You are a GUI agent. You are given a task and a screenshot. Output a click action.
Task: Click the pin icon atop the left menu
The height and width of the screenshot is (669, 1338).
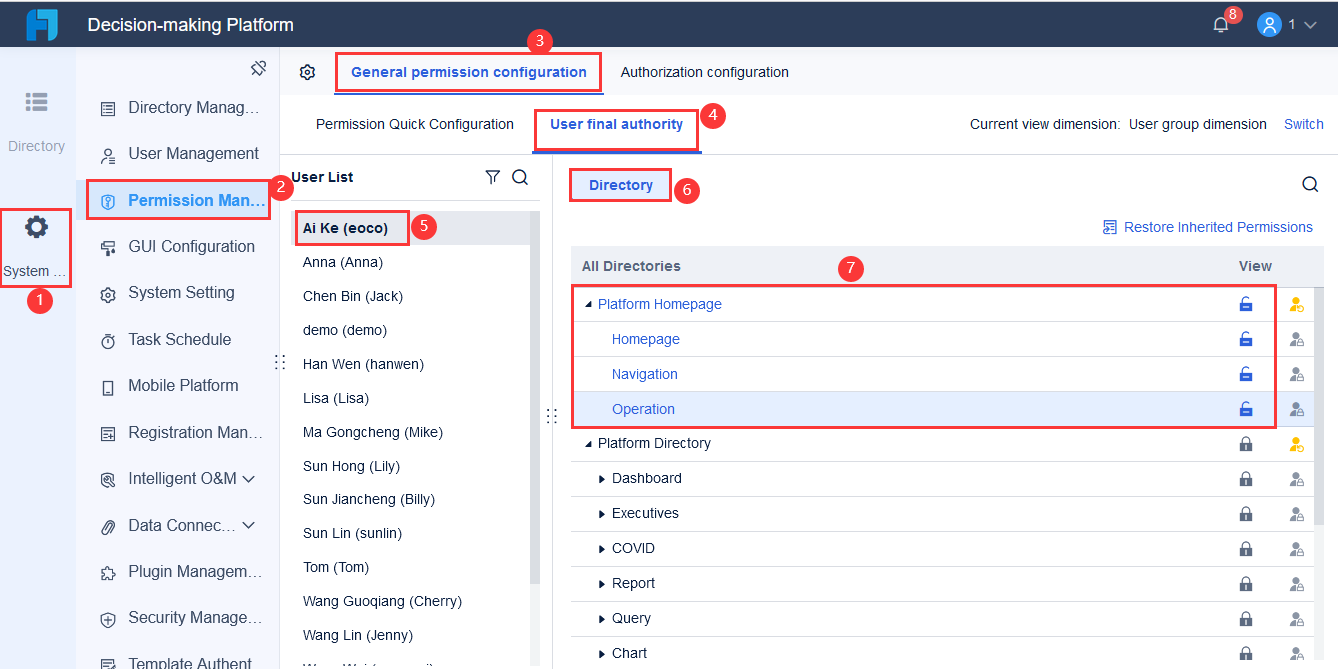click(x=258, y=68)
